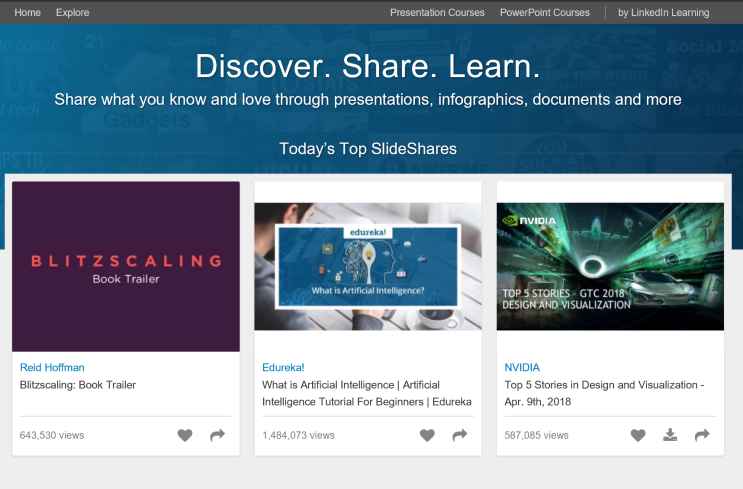This screenshot has height=489, width=743.
Task: Share the Blitzscaling: Book Trailer slideshare
Action: (217, 435)
